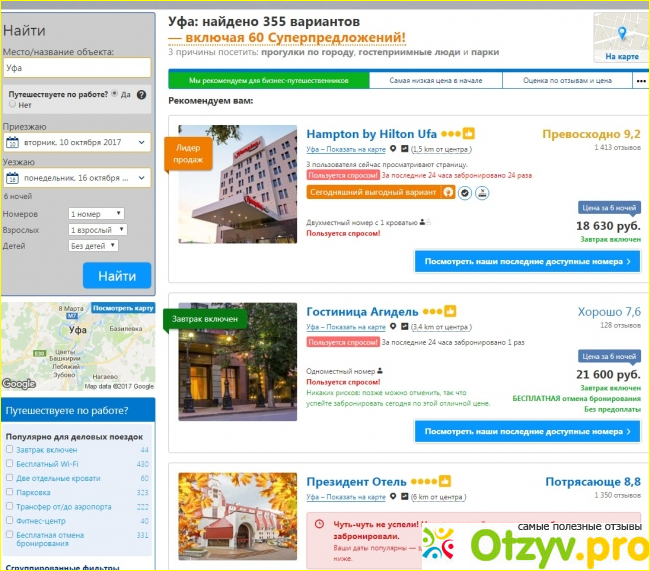This screenshot has height=571, width=650.
Task: Select 'Да' radio for travelling for work
Action: pos(115,94)
